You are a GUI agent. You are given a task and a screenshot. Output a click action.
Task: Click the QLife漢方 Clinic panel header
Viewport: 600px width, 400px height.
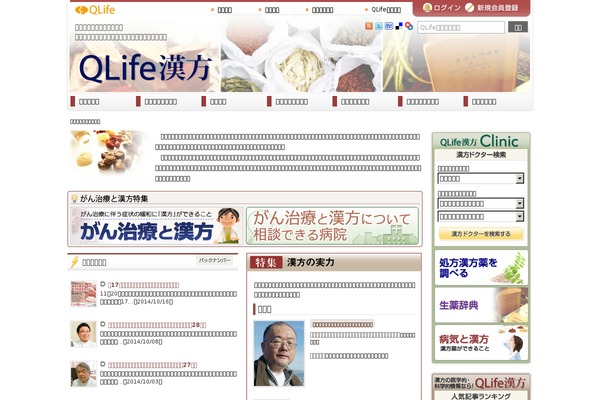pos(481,141)
